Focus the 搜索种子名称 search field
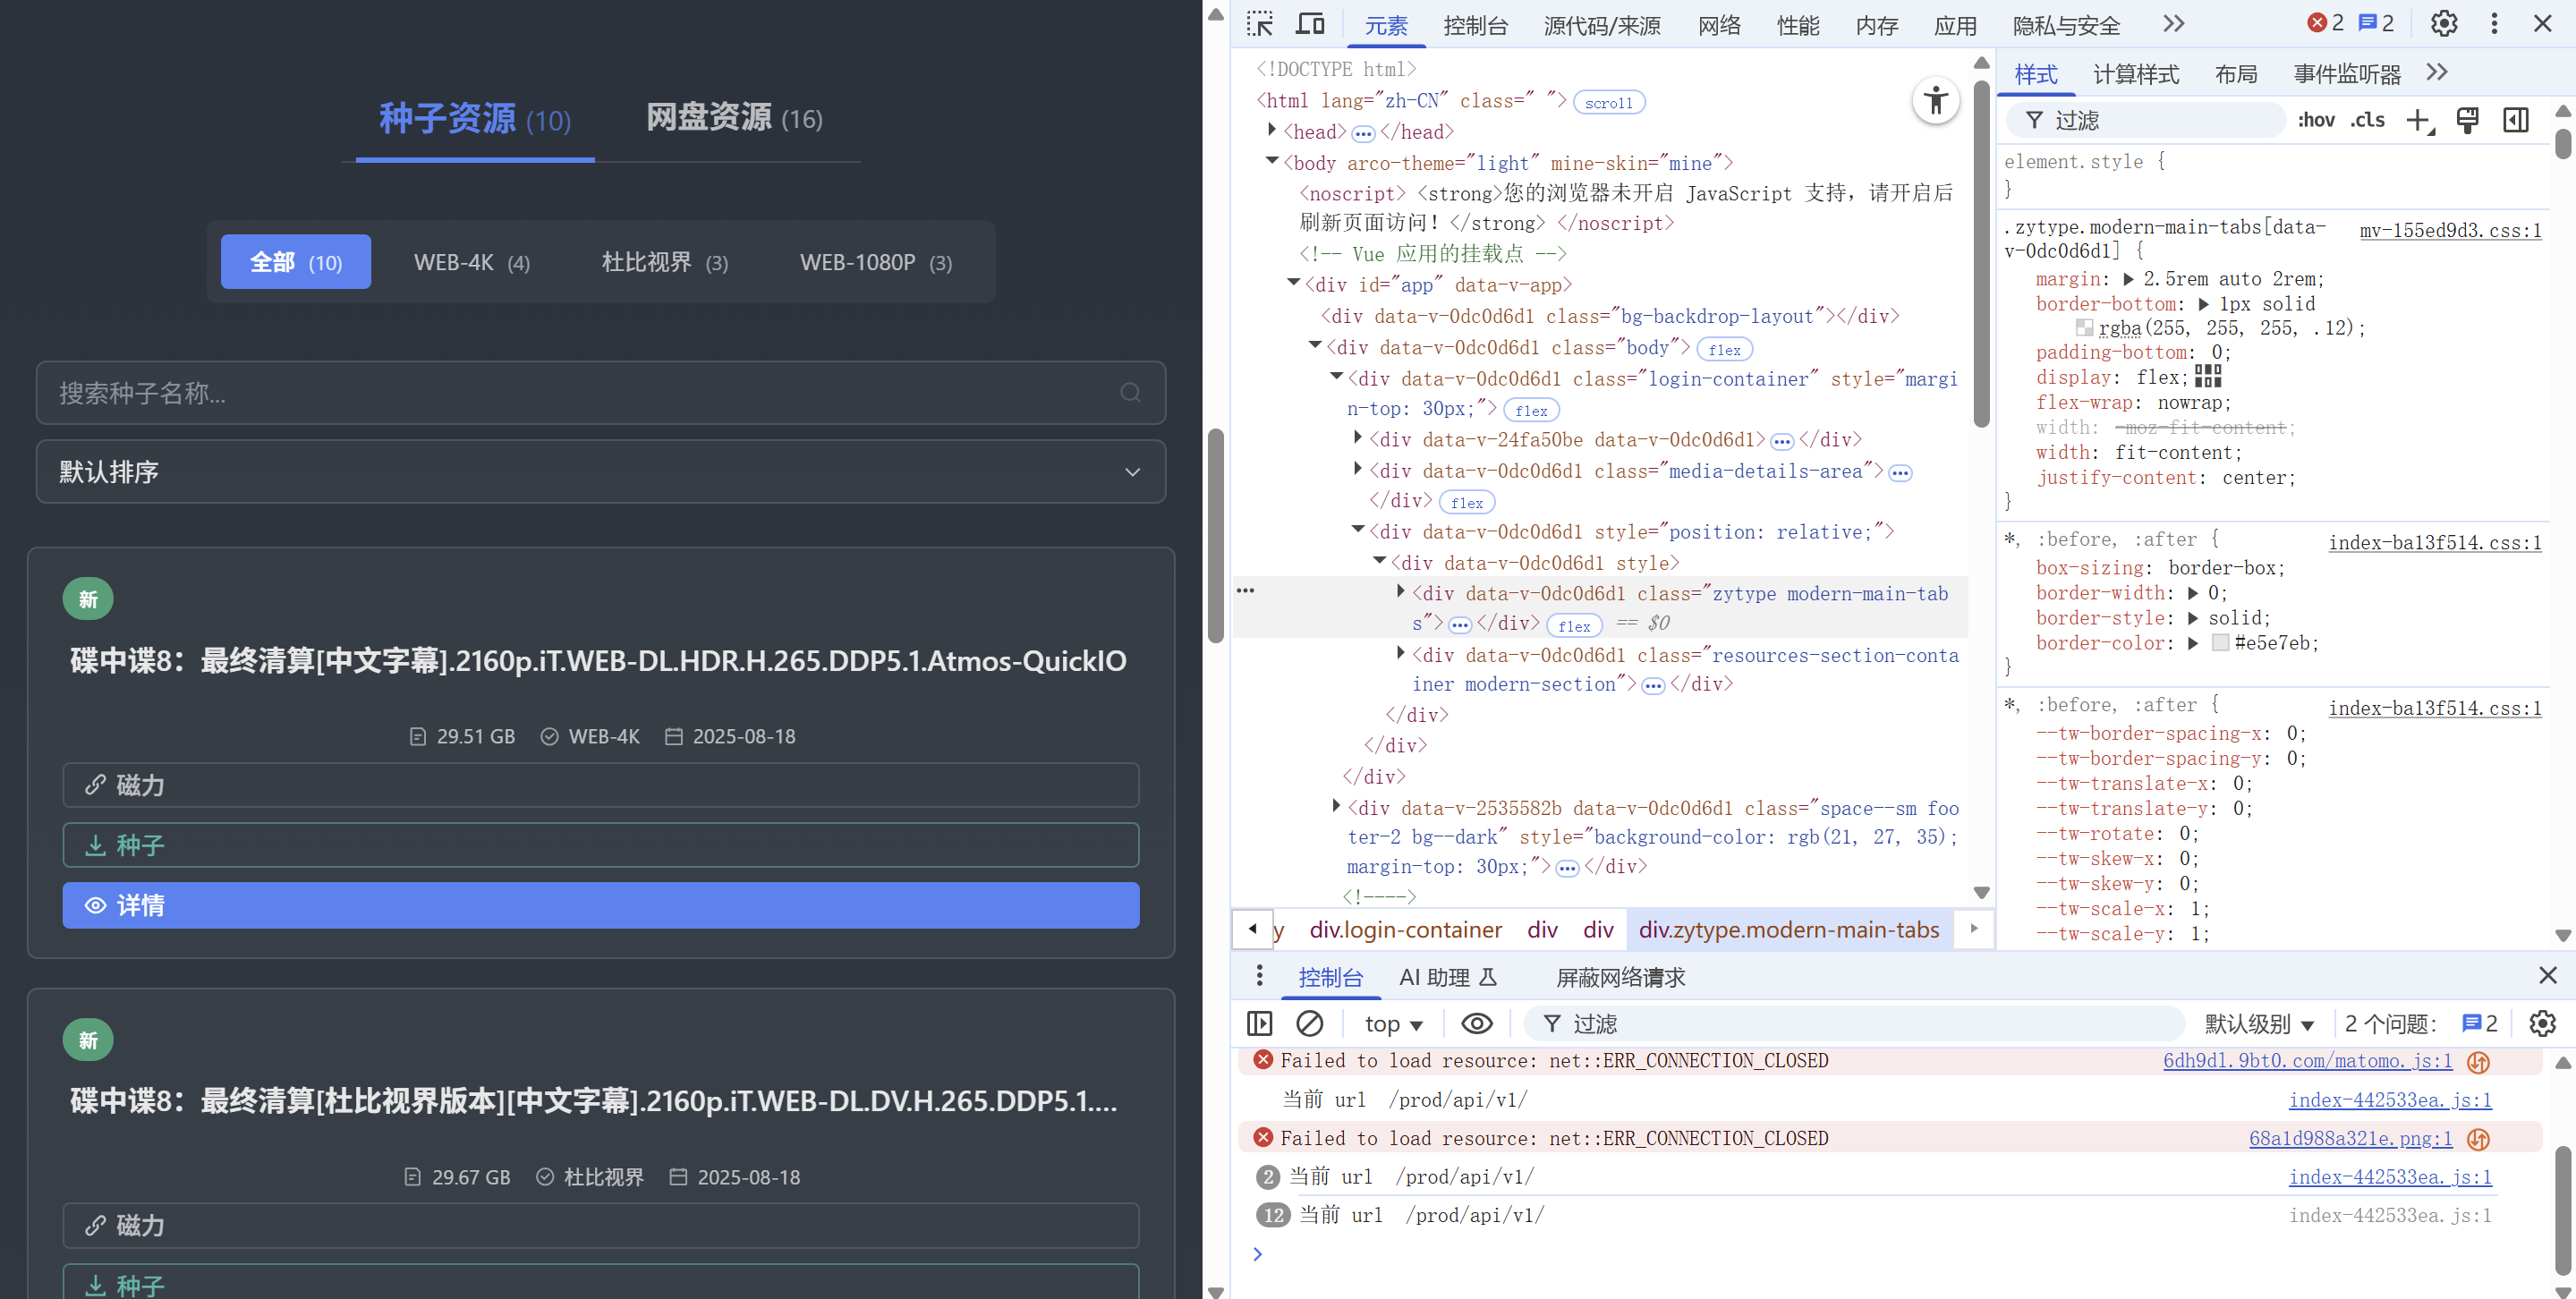The image size is (2576, 1299). tap(580, 393)
